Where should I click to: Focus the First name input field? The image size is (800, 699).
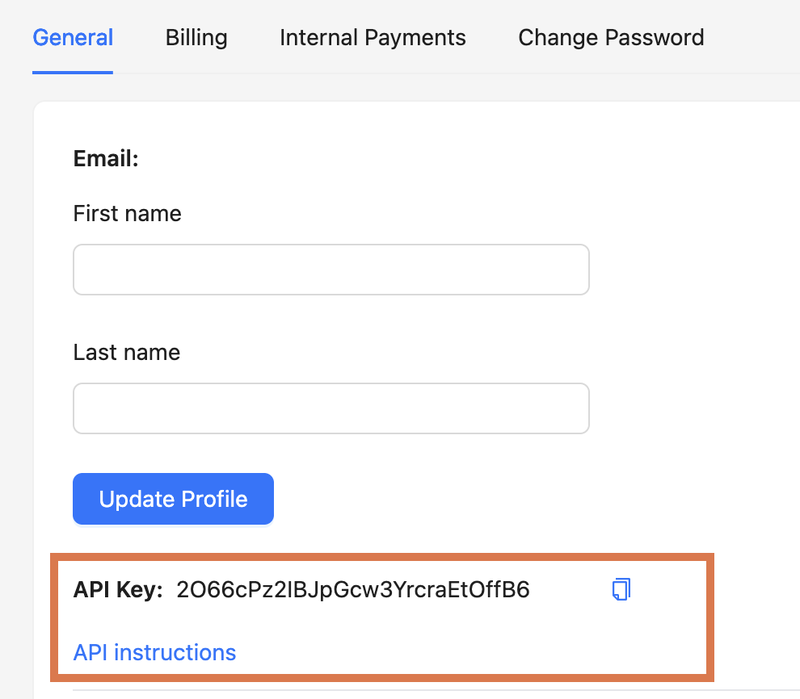pos(331,270)
